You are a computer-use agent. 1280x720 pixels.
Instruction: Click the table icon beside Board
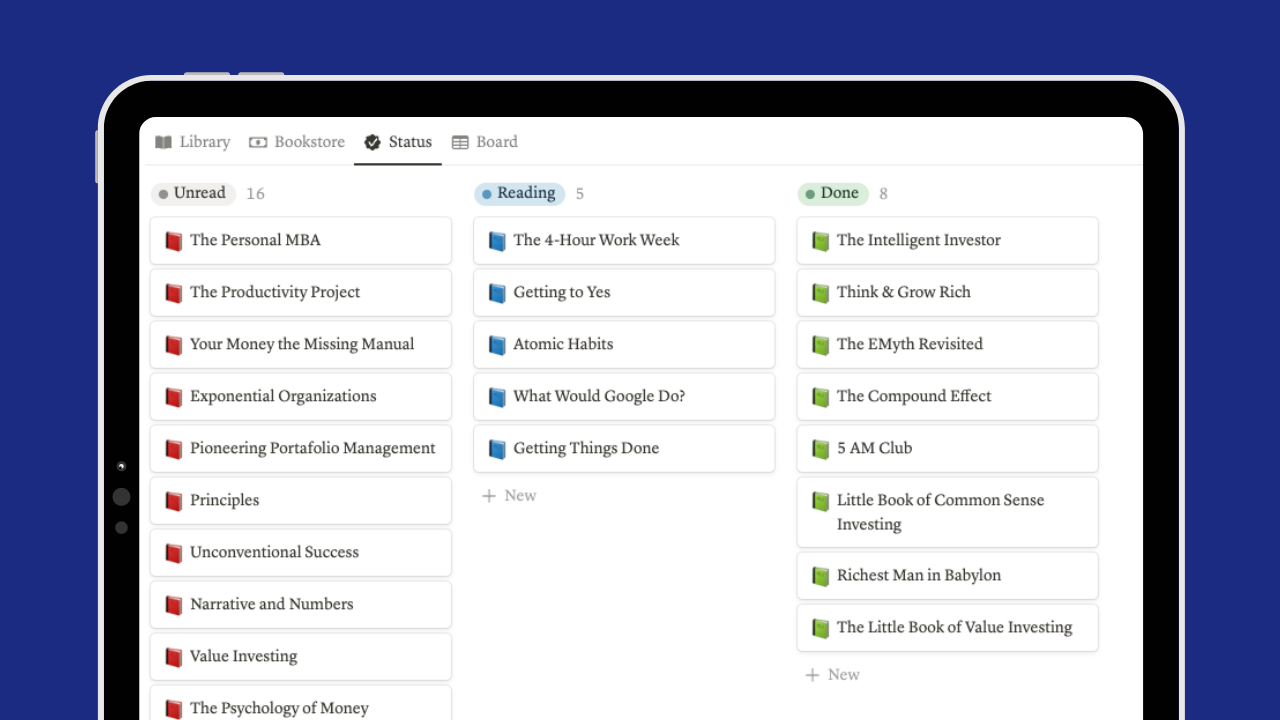[460, 142]
